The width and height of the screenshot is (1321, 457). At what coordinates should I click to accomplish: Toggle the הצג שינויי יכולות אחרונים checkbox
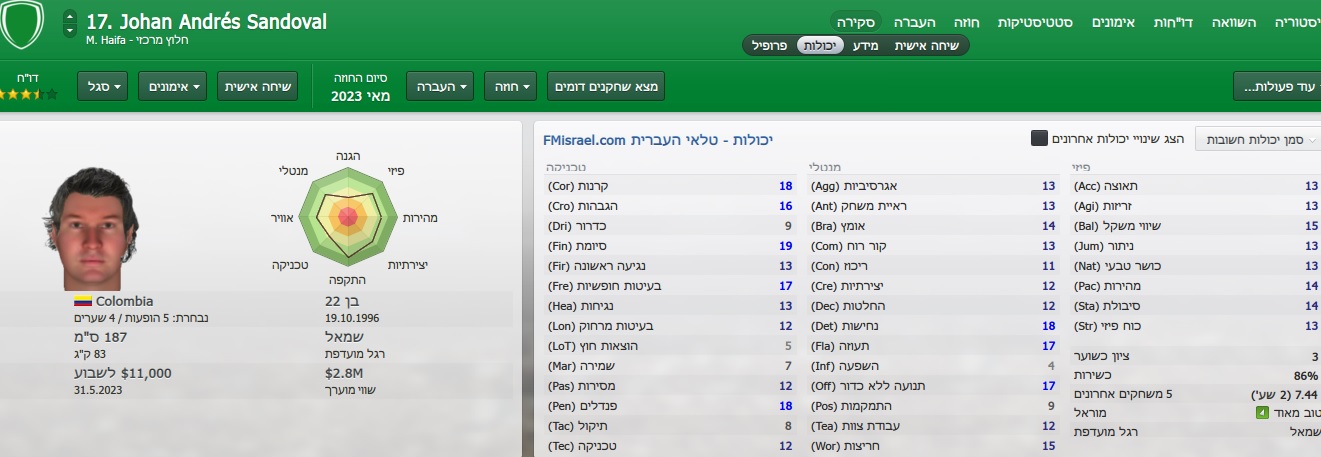coord(1040,139)
